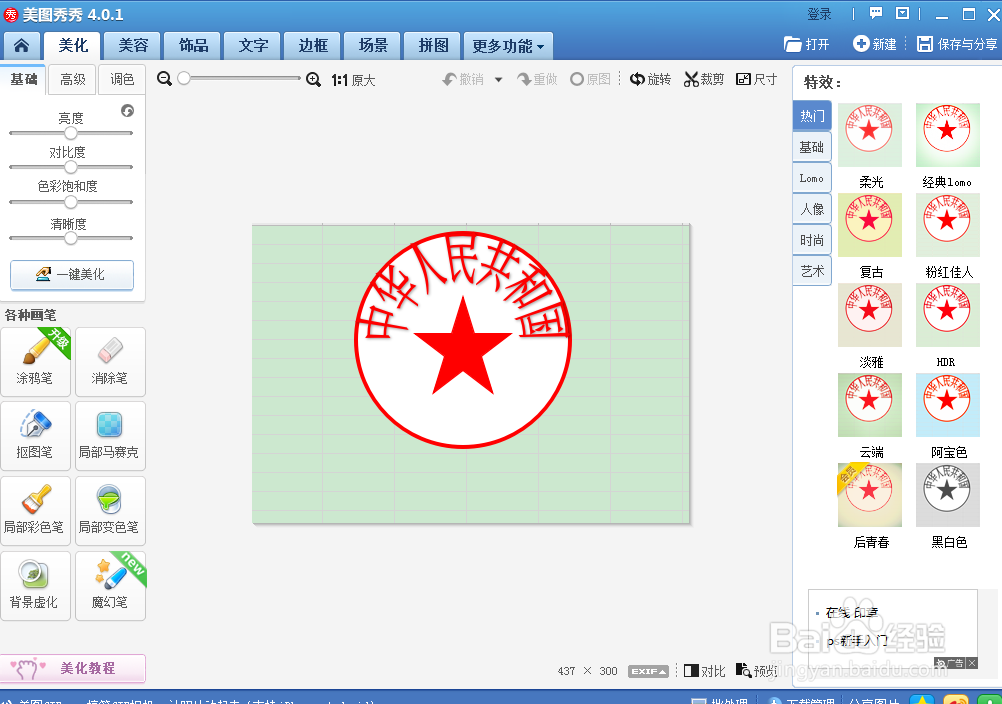Click 保存与分享 save and share

(x=957, y=44)
